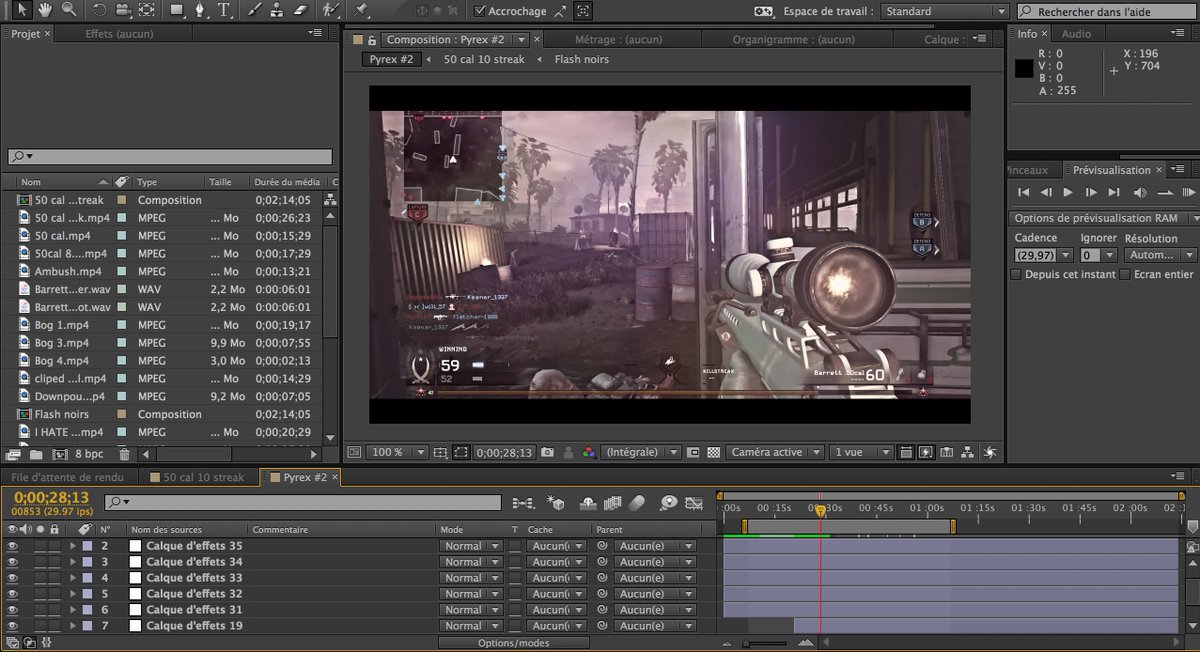Open the graph editor icon in timeline

tap(694, 502)
